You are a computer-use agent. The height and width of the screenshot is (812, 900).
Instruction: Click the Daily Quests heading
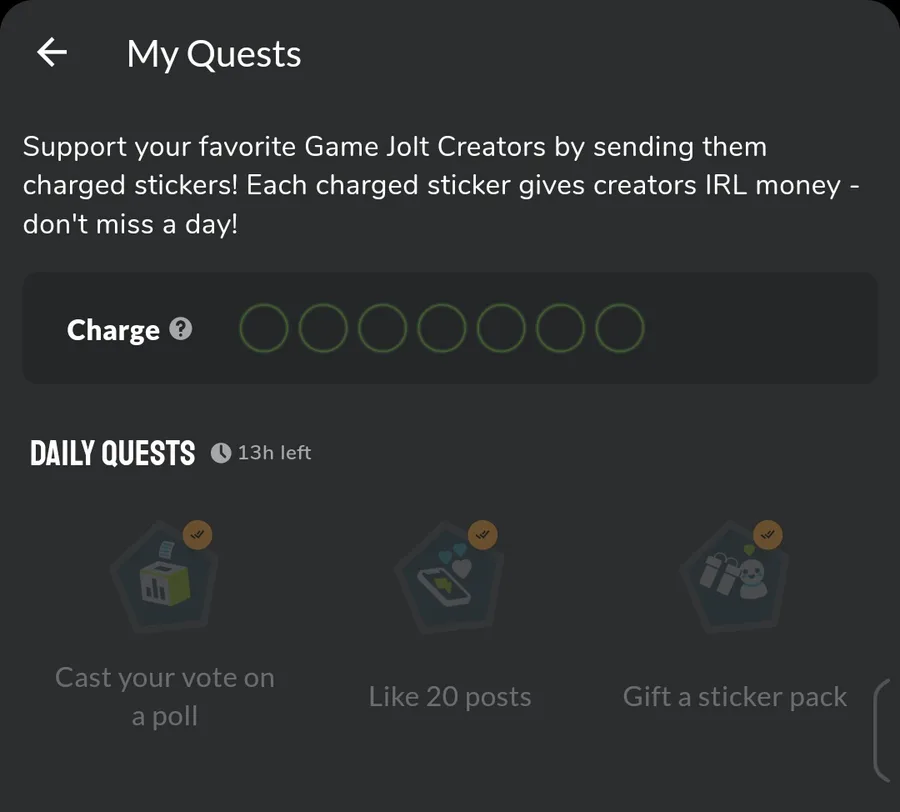coord(113,454)
